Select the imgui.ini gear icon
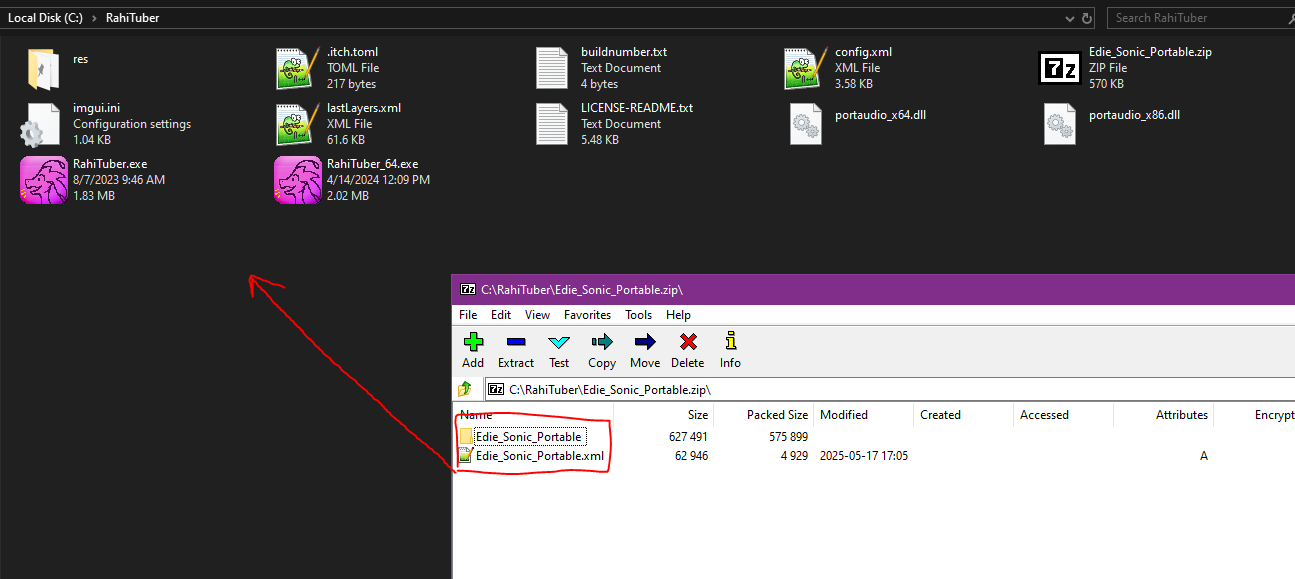1295x579 pixels. 42,124
